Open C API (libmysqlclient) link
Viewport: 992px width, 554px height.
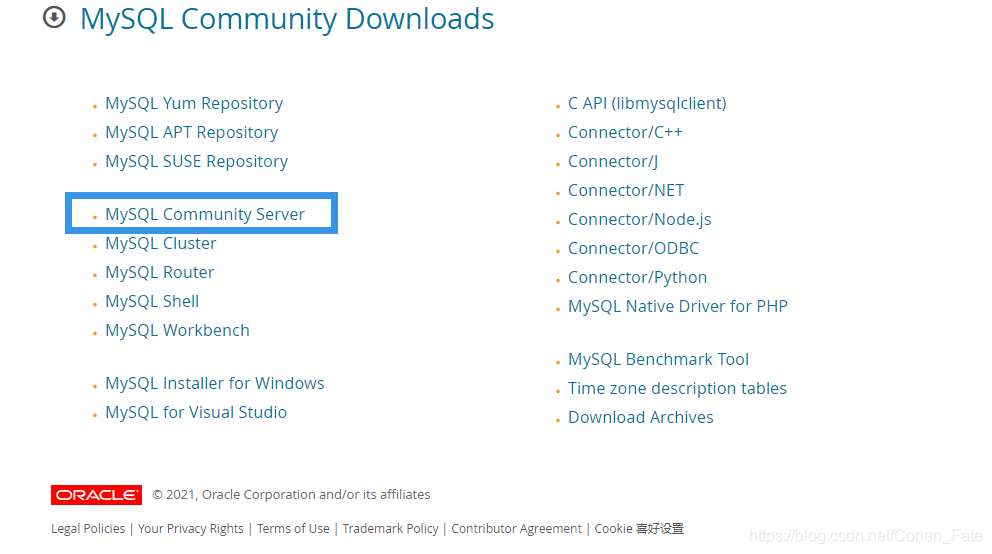pyautogui.click(x=647, y=103)
